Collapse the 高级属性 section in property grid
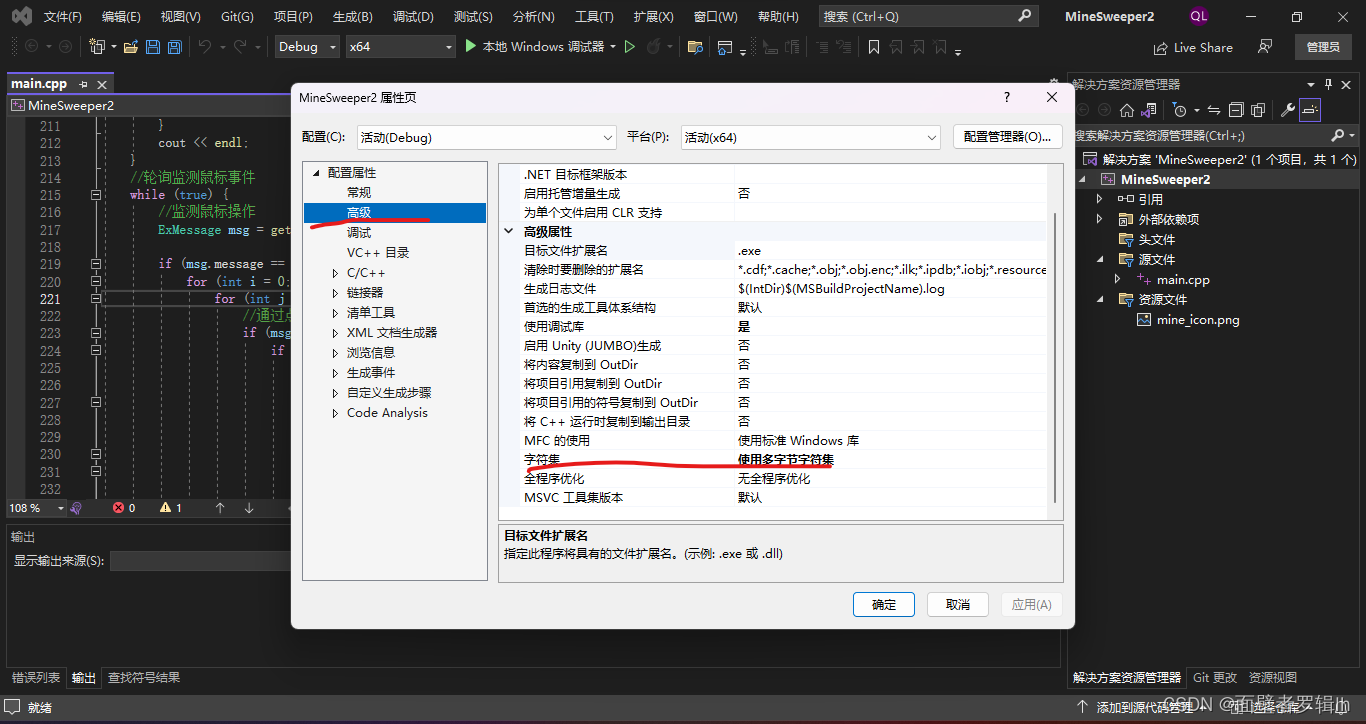The height and width of the screenshot is (724, 1366). pos(509,231)
